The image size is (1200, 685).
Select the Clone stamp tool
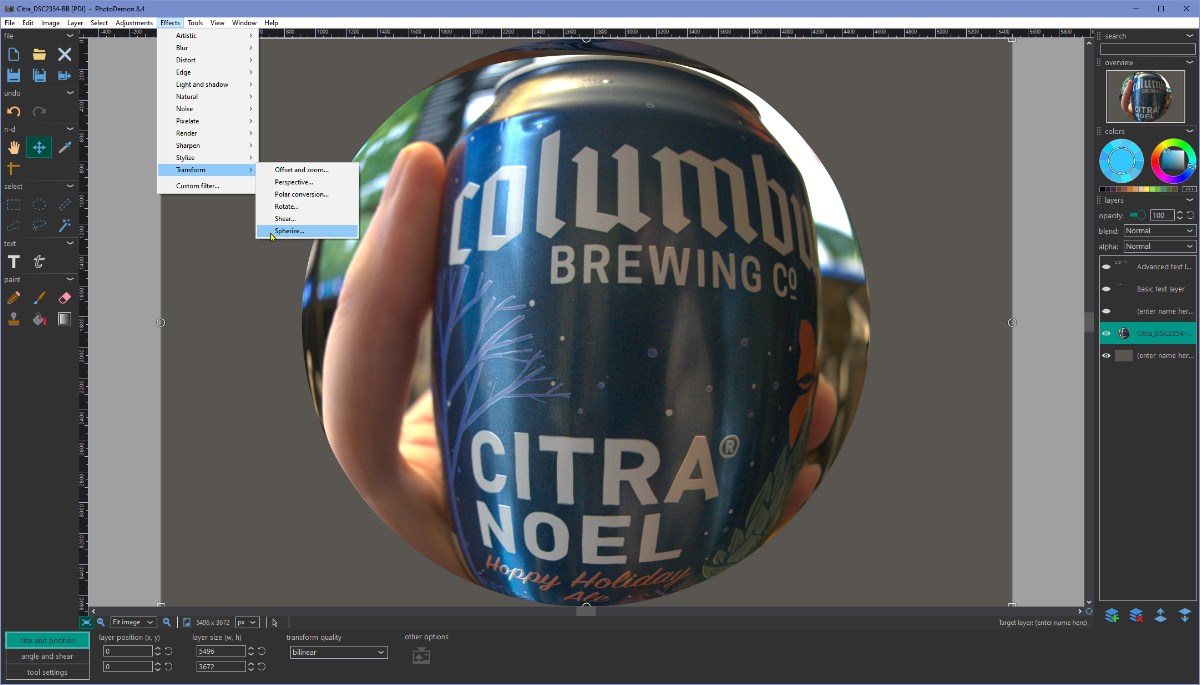(x=14, y=319)
